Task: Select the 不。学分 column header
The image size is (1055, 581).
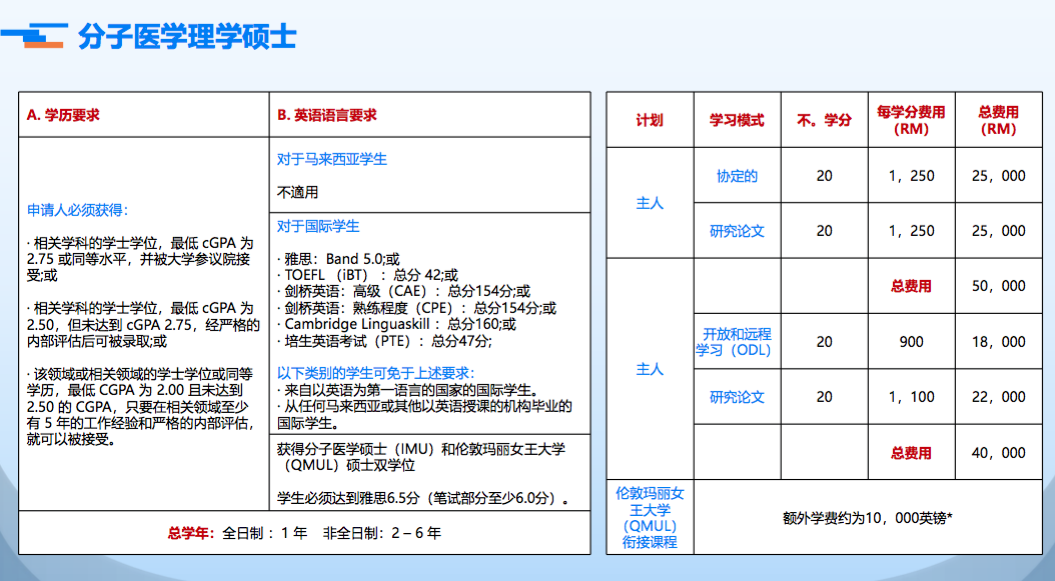Action: click(824, 120)
